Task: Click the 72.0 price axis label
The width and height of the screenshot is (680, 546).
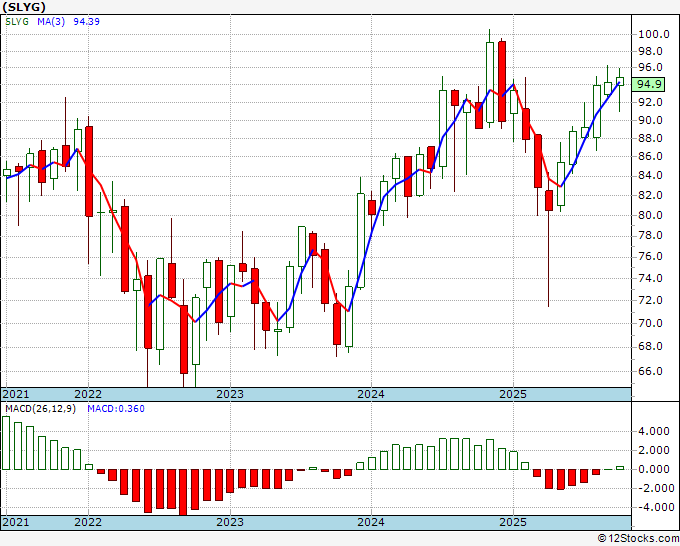Action: [650, 300]
